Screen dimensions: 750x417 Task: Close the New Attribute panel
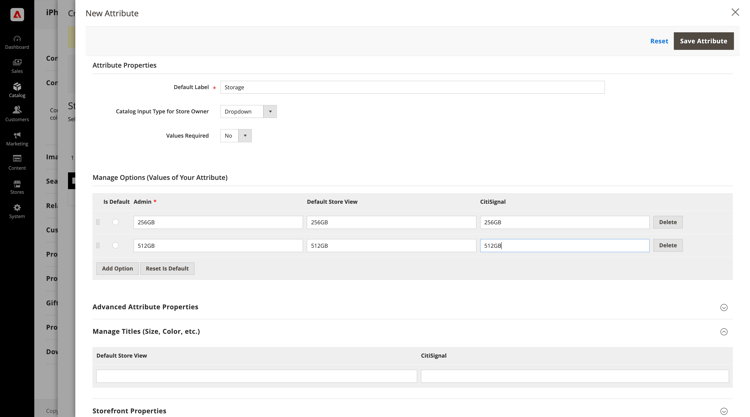coord(735,12)
